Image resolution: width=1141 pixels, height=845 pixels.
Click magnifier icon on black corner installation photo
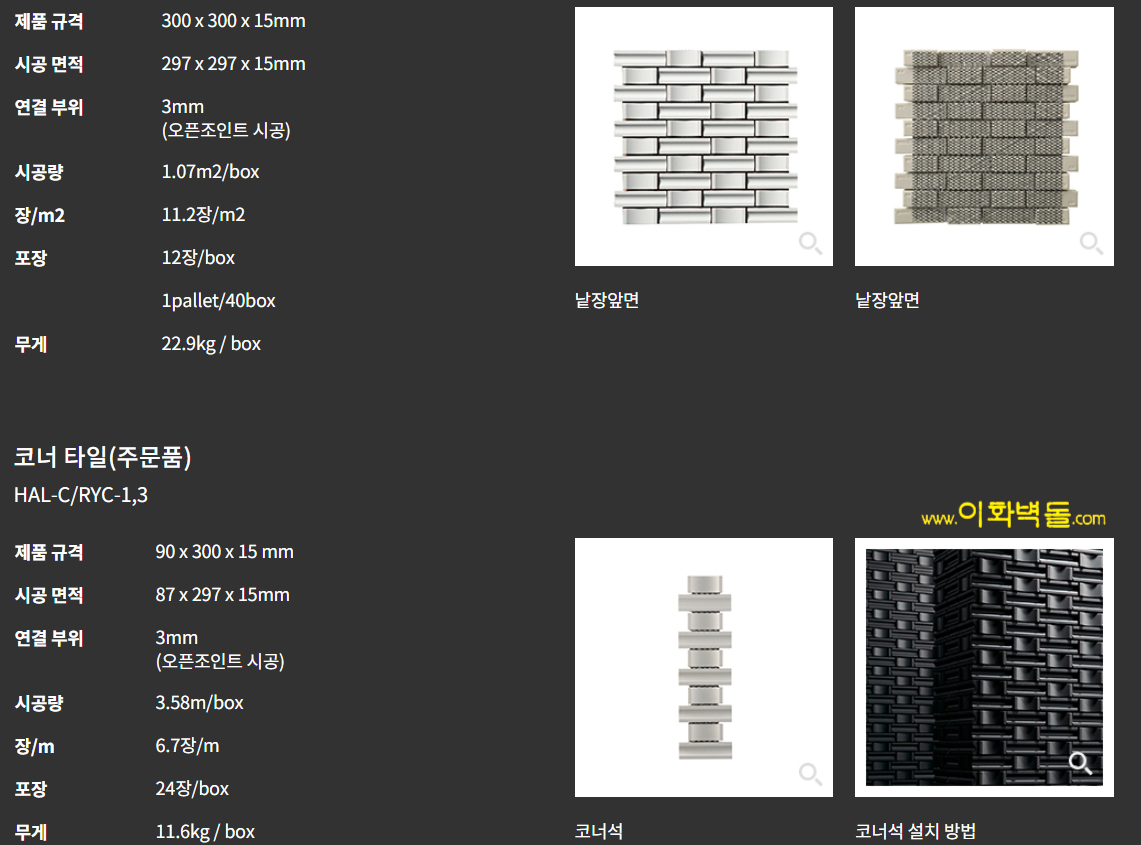coord(1080,764)
